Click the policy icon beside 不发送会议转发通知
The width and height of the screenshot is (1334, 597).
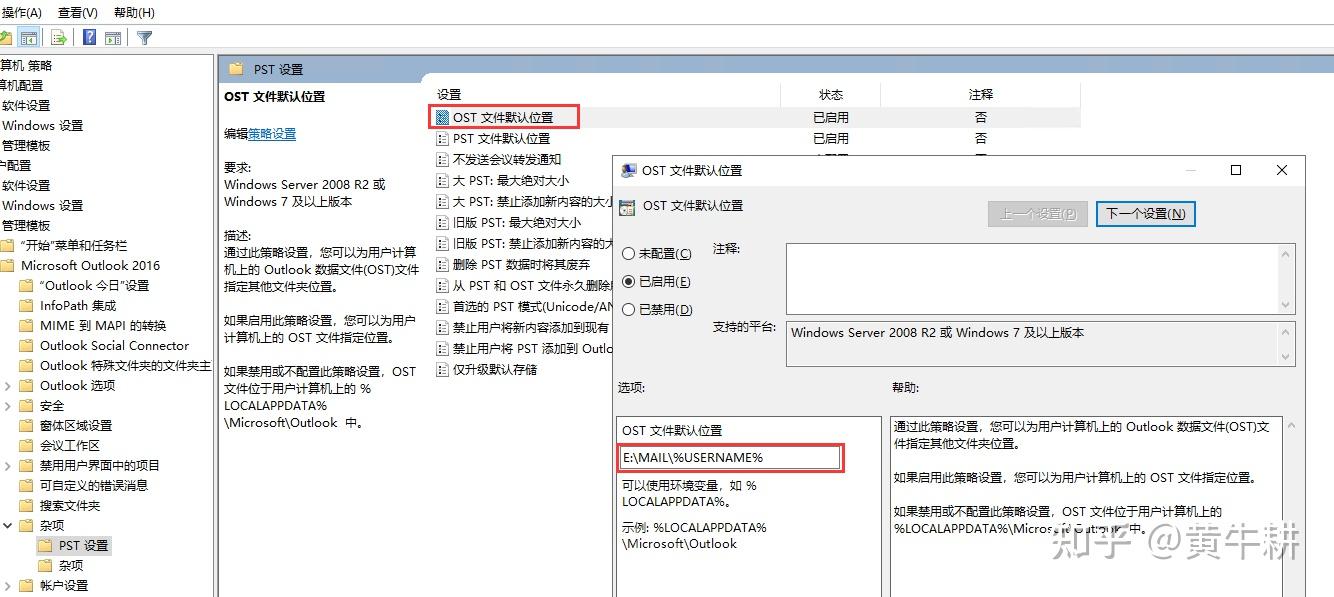click(x=442, y=160)
